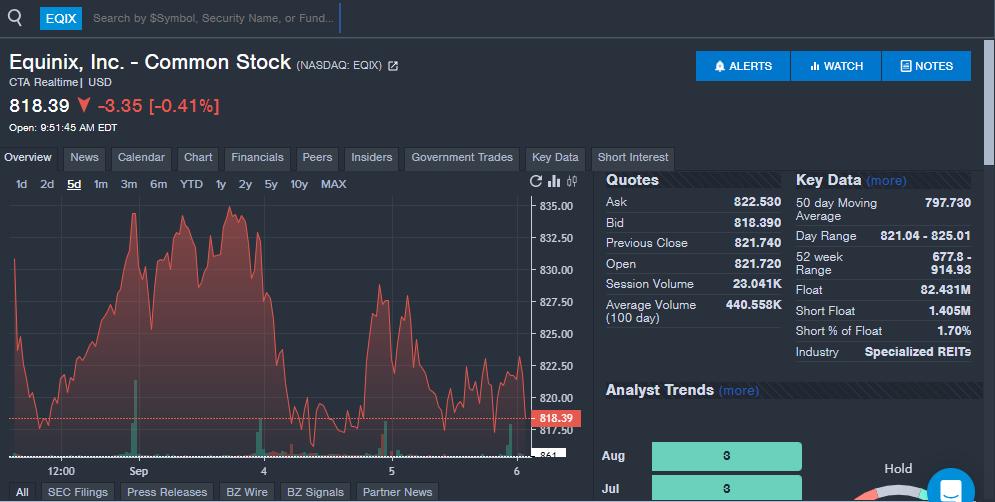Open the external link icon beside NASDAQ: EQIX
995x502 pixels.
[x=393, y=65]
